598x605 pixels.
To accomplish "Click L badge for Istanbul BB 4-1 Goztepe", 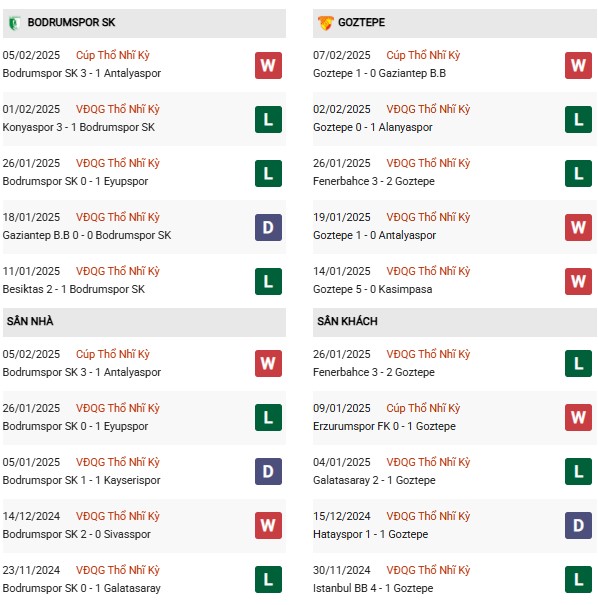I will tap(578, 579).
